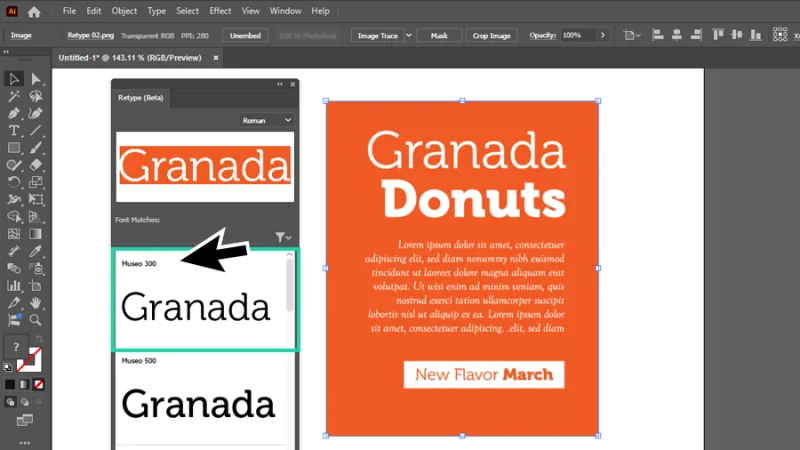Screen dimensions: 800x450
Task: Align objects to horizontal center
Action: [677, 35]
